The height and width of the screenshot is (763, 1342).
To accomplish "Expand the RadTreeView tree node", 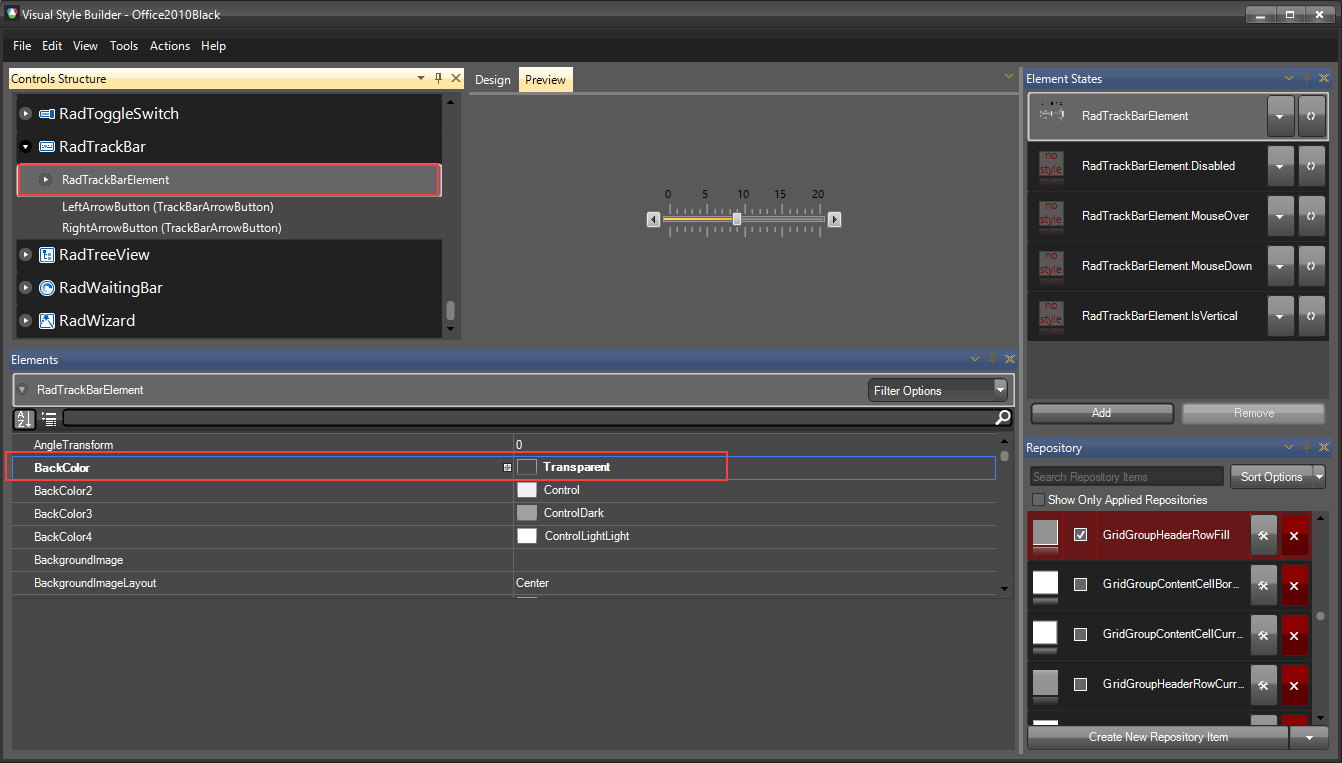I will click(26, 255).
